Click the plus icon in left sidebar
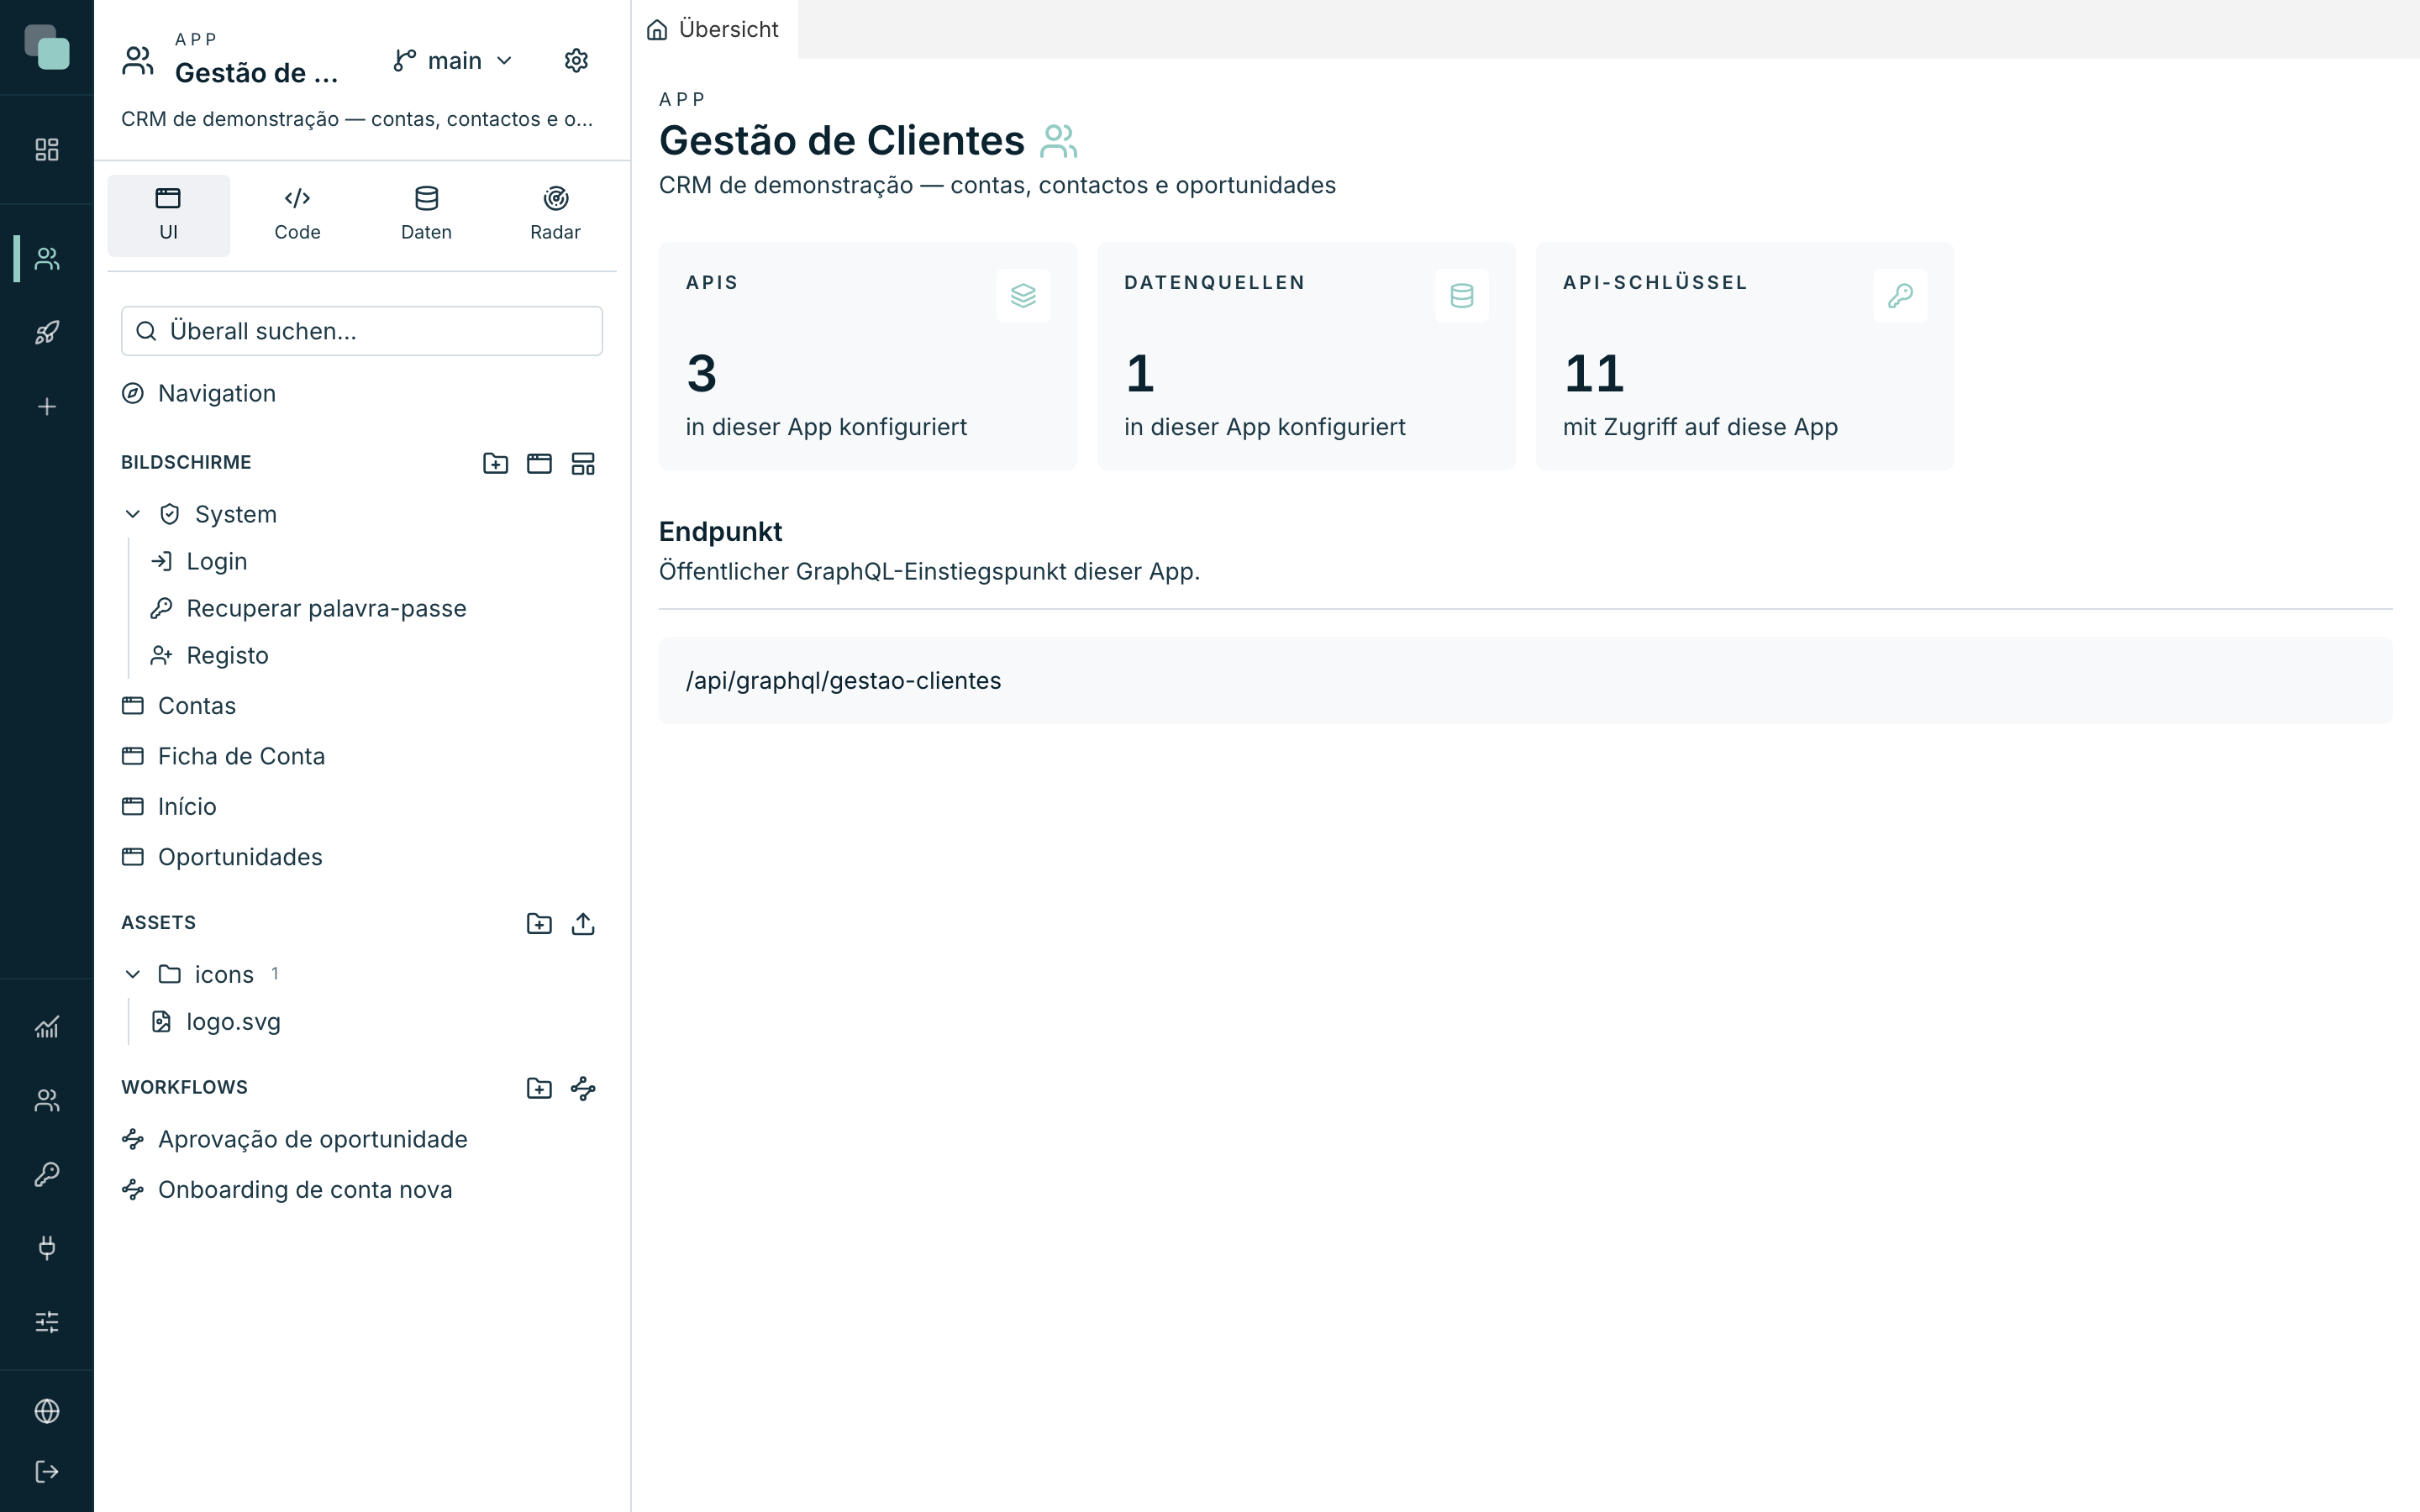This screenshot has width=2420, height=1512. tap(47, 407)
